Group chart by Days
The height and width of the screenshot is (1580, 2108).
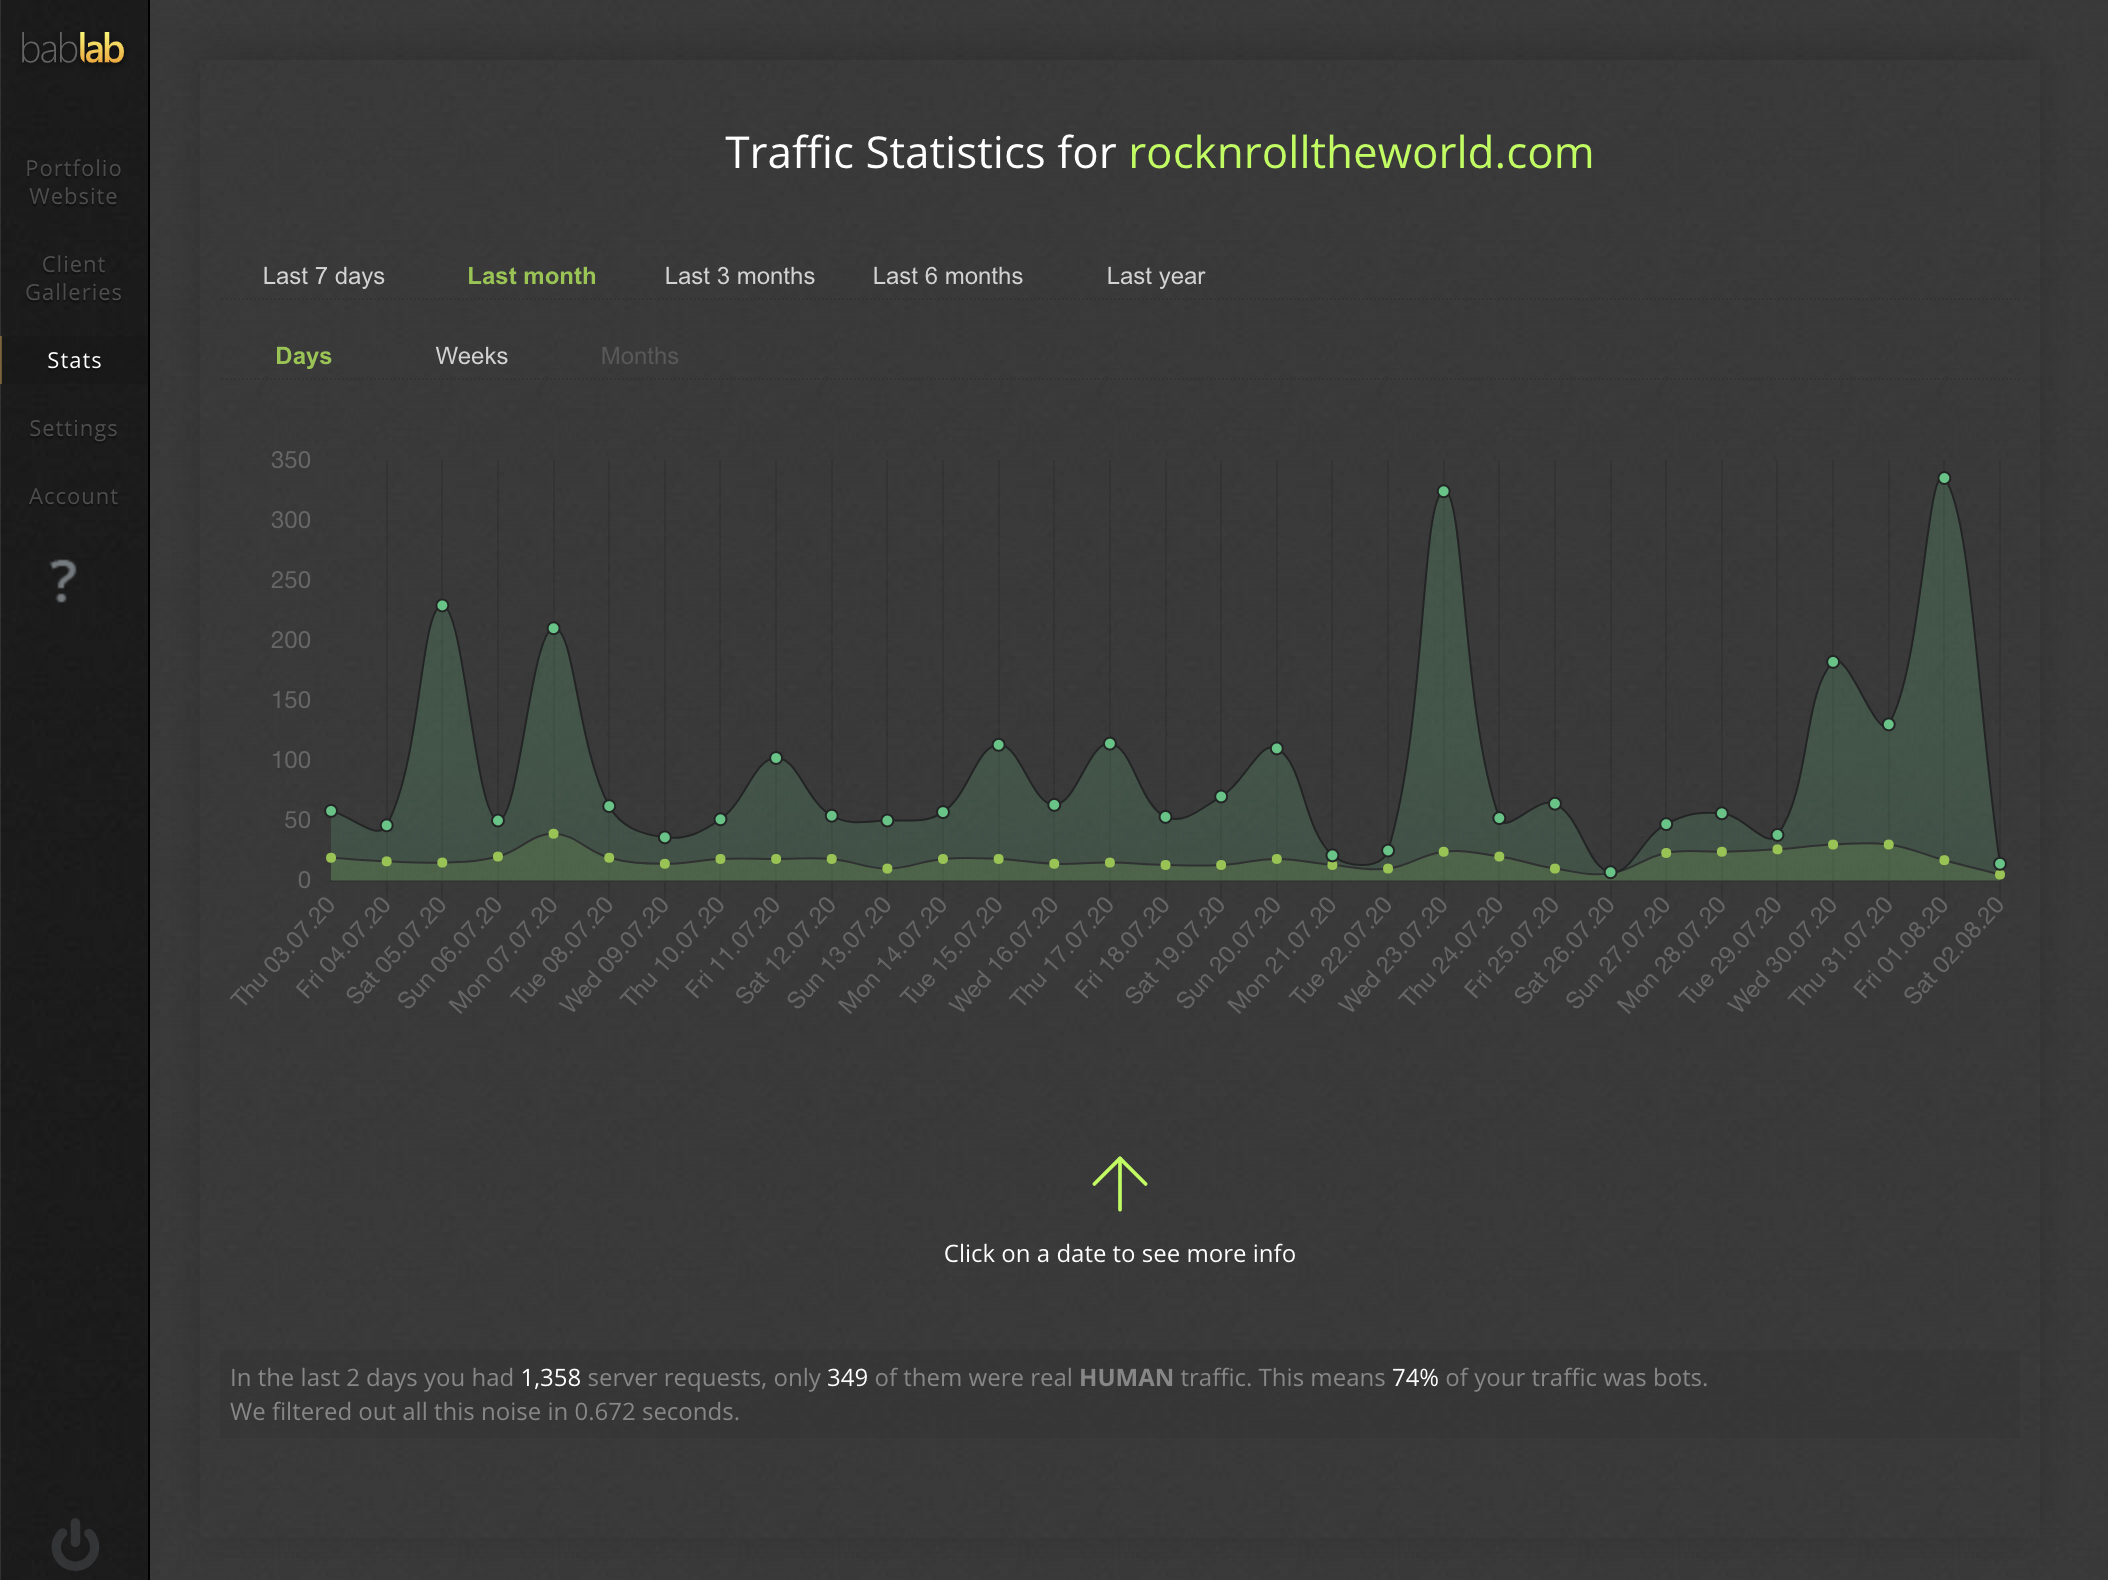pos(303,356)
